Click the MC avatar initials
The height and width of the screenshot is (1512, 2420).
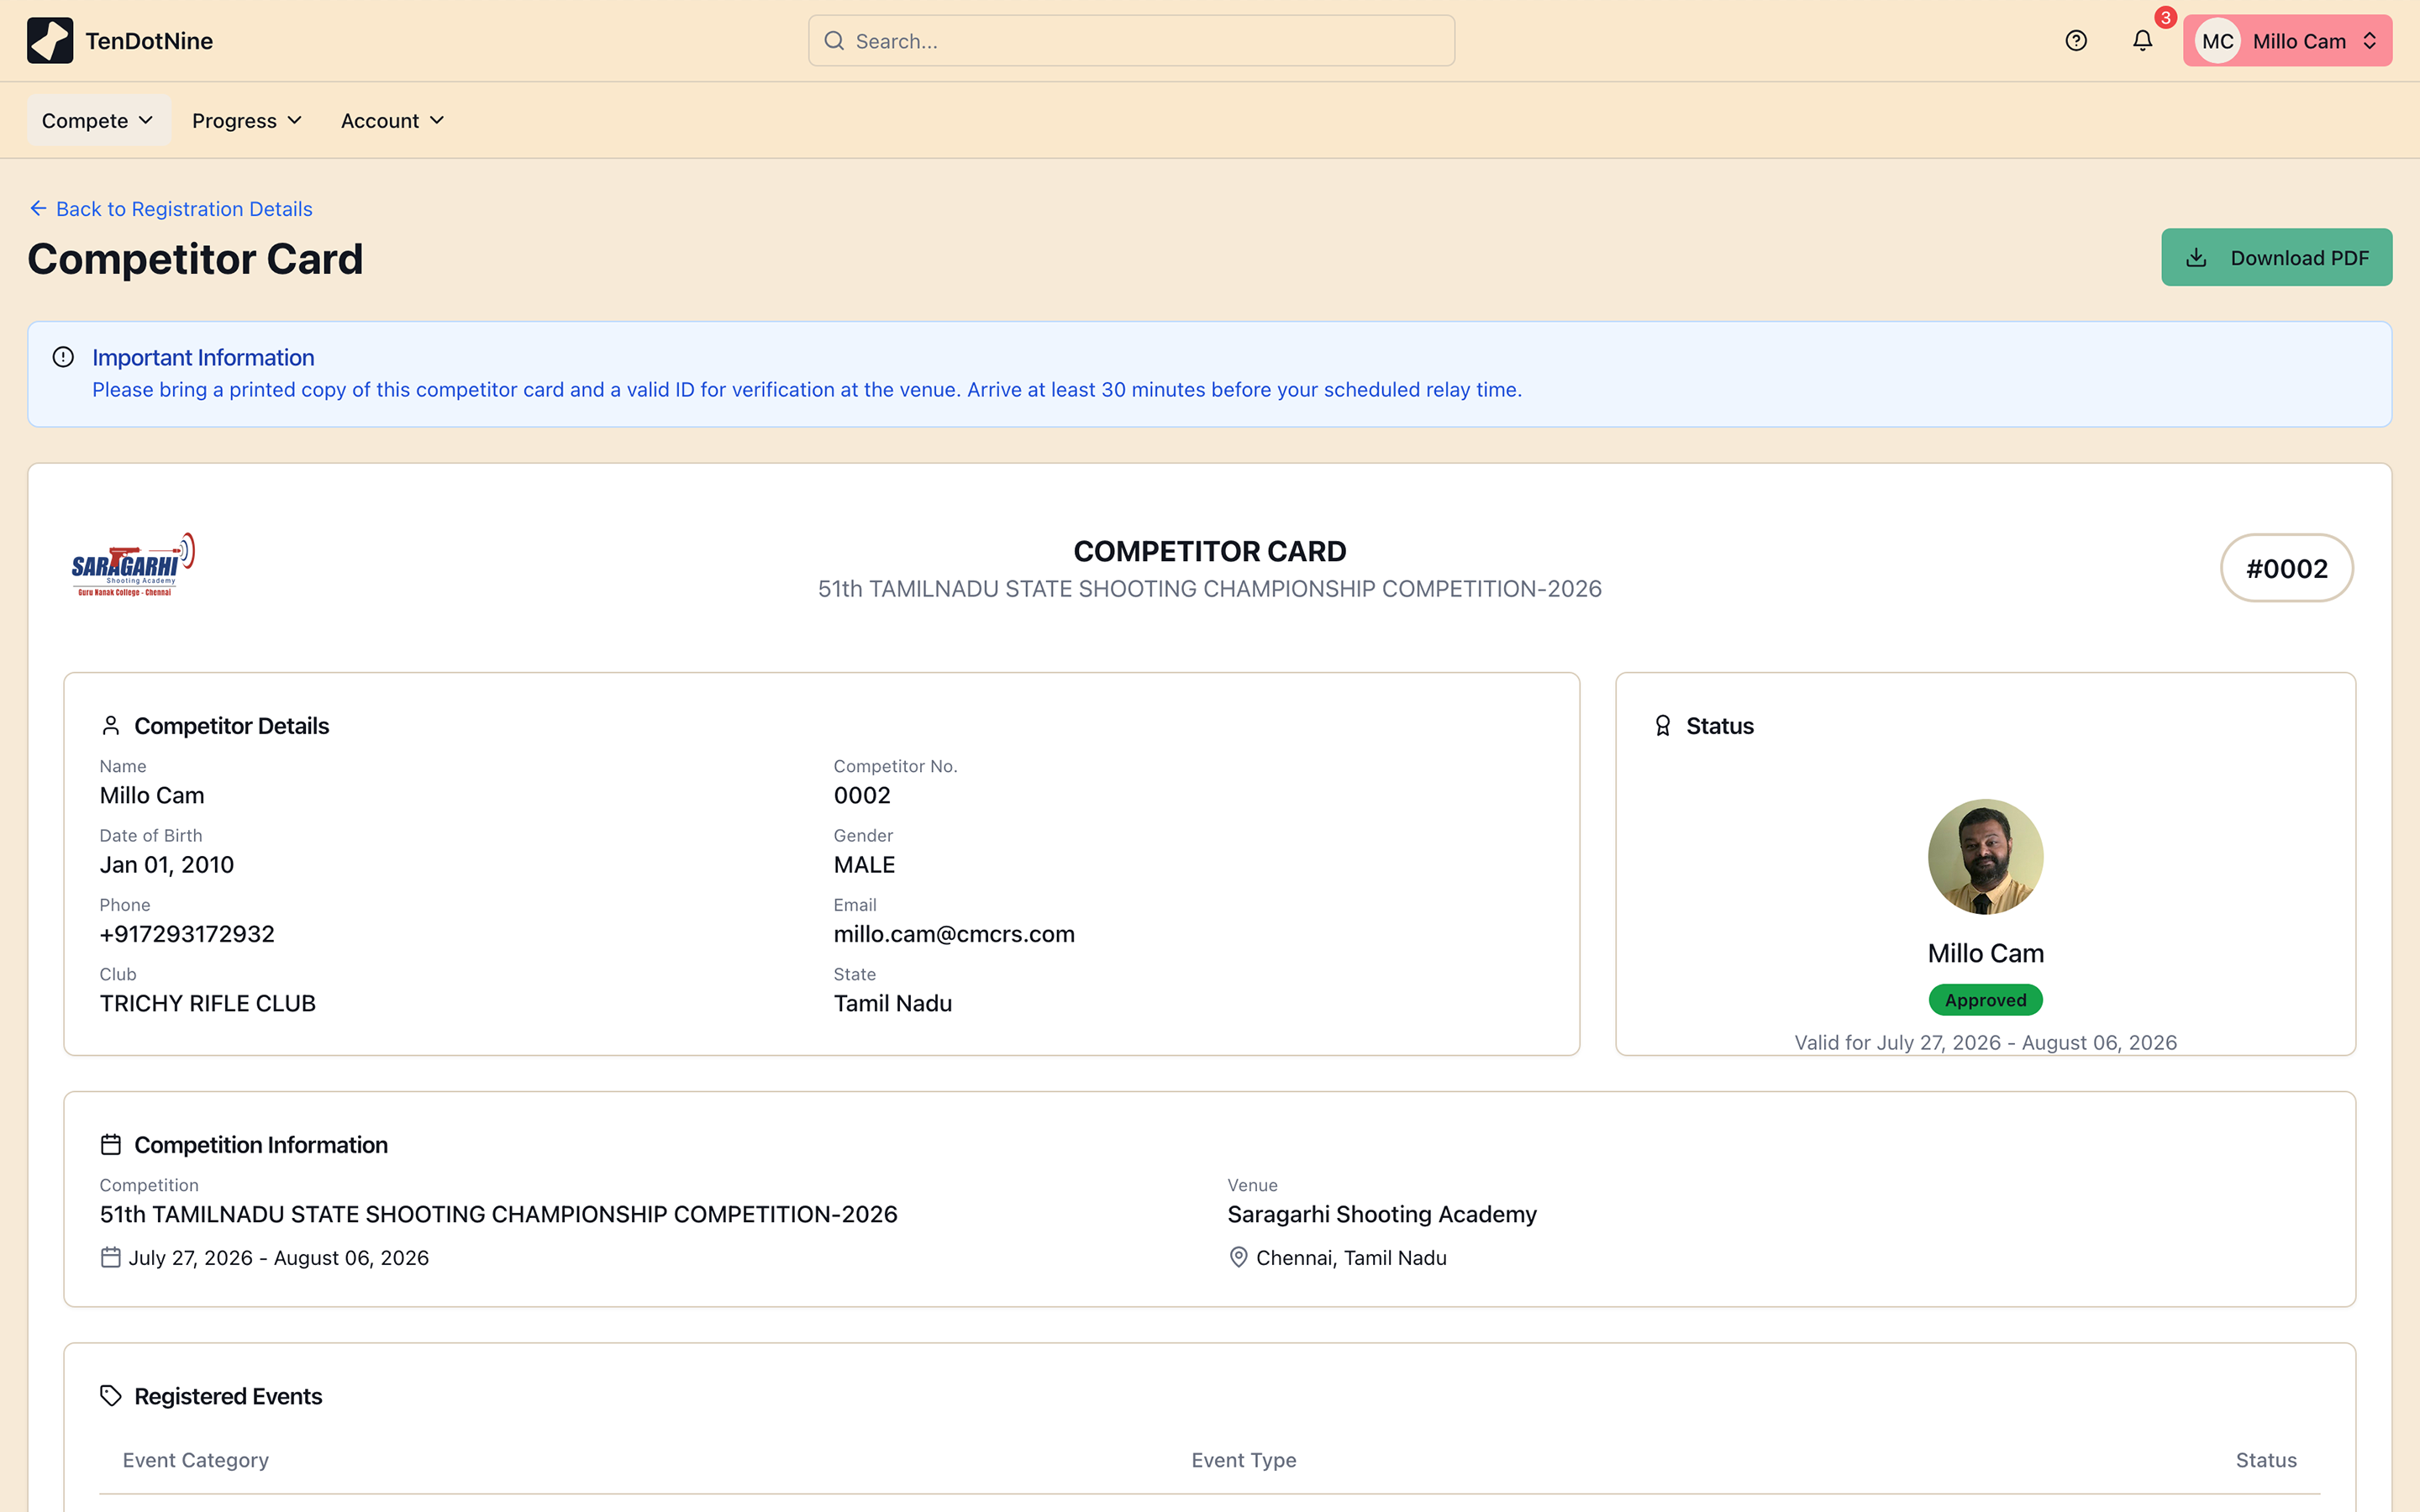[2217, 41]
